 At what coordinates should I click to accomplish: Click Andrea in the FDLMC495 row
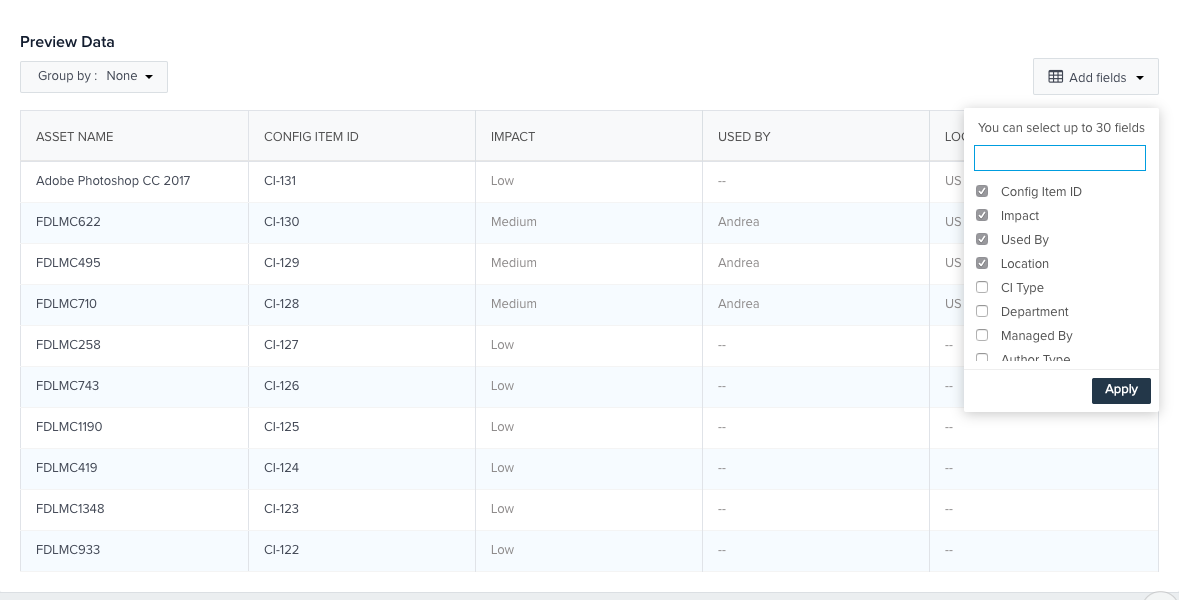click(x=738, y=262)
